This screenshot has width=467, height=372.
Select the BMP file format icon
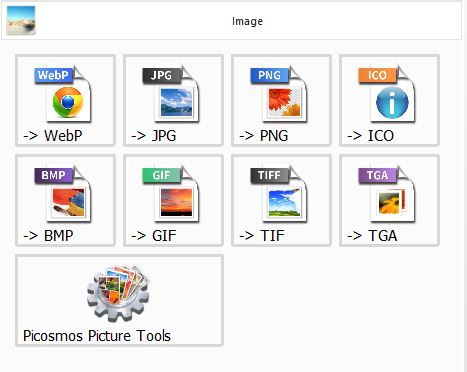tap(63, 194)
